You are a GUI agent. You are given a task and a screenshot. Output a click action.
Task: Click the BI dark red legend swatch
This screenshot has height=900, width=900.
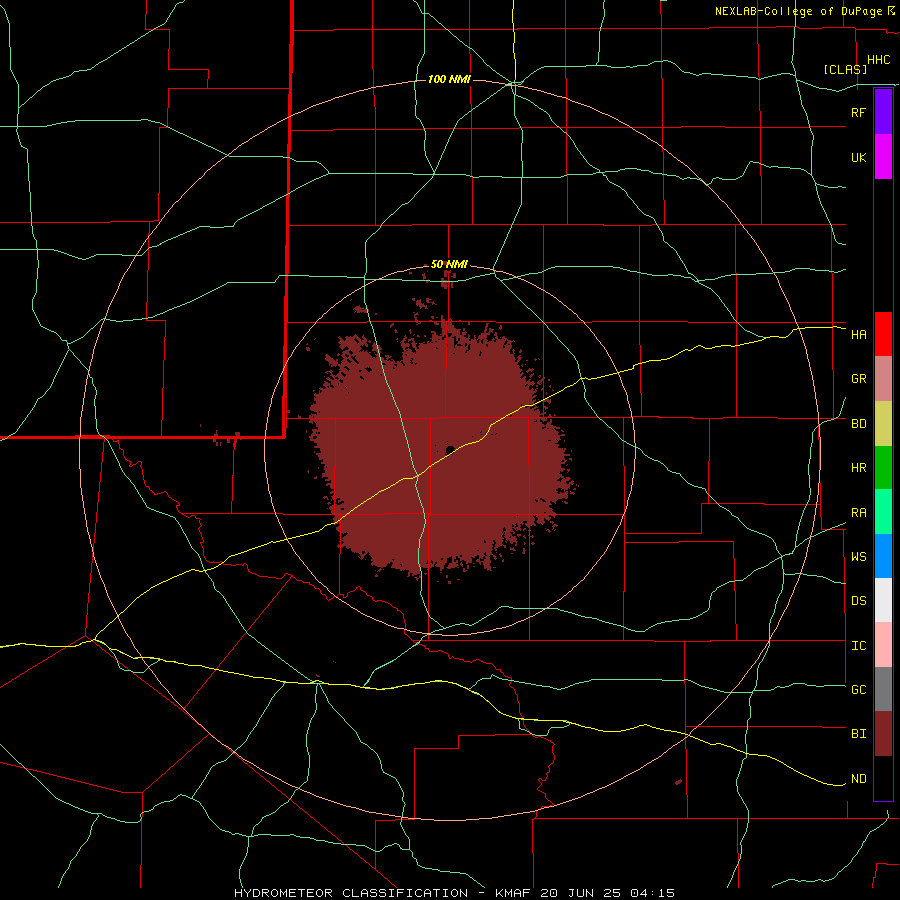click(883, 734)
